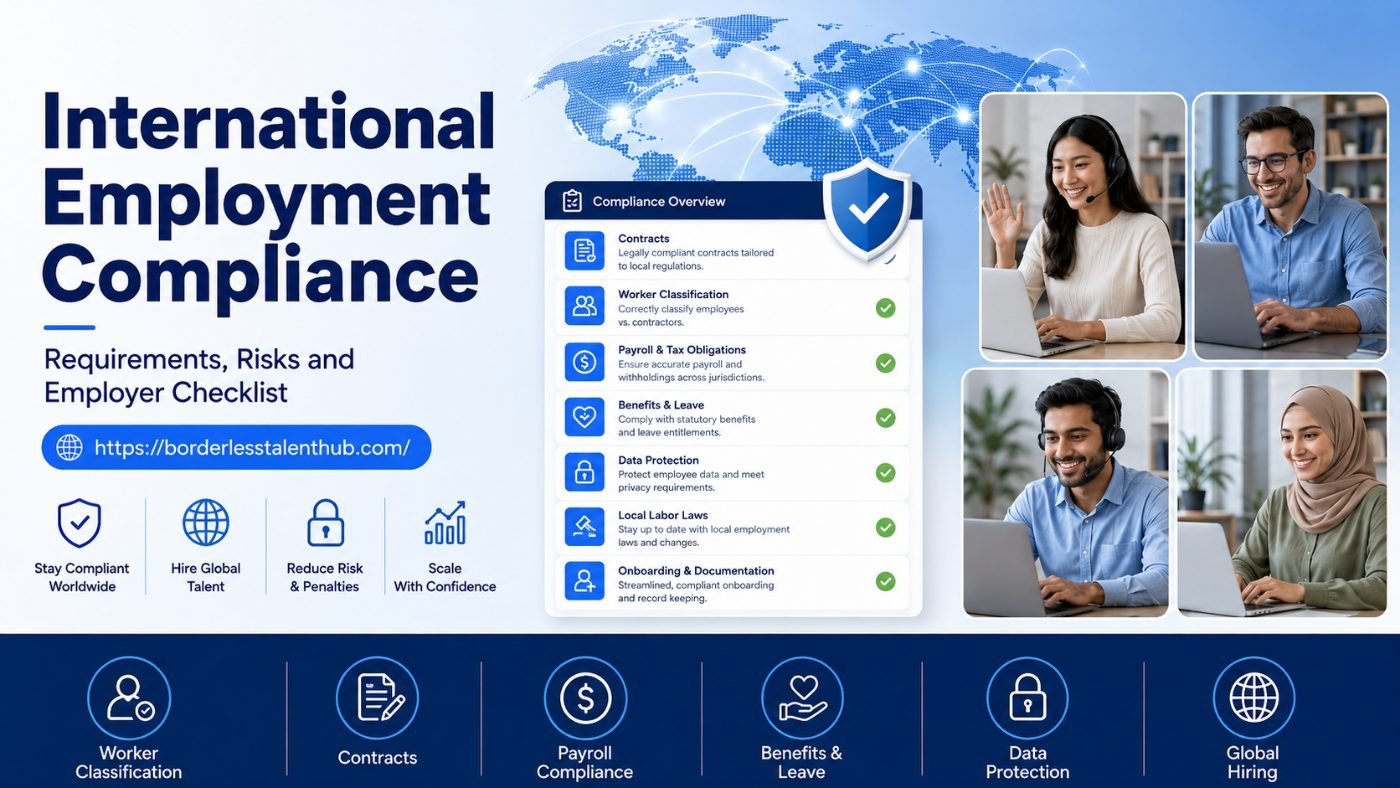Viewport: 1400px width, 788px height.
Task: Select the Contracts checklist row title
Action: coord(646,239)
